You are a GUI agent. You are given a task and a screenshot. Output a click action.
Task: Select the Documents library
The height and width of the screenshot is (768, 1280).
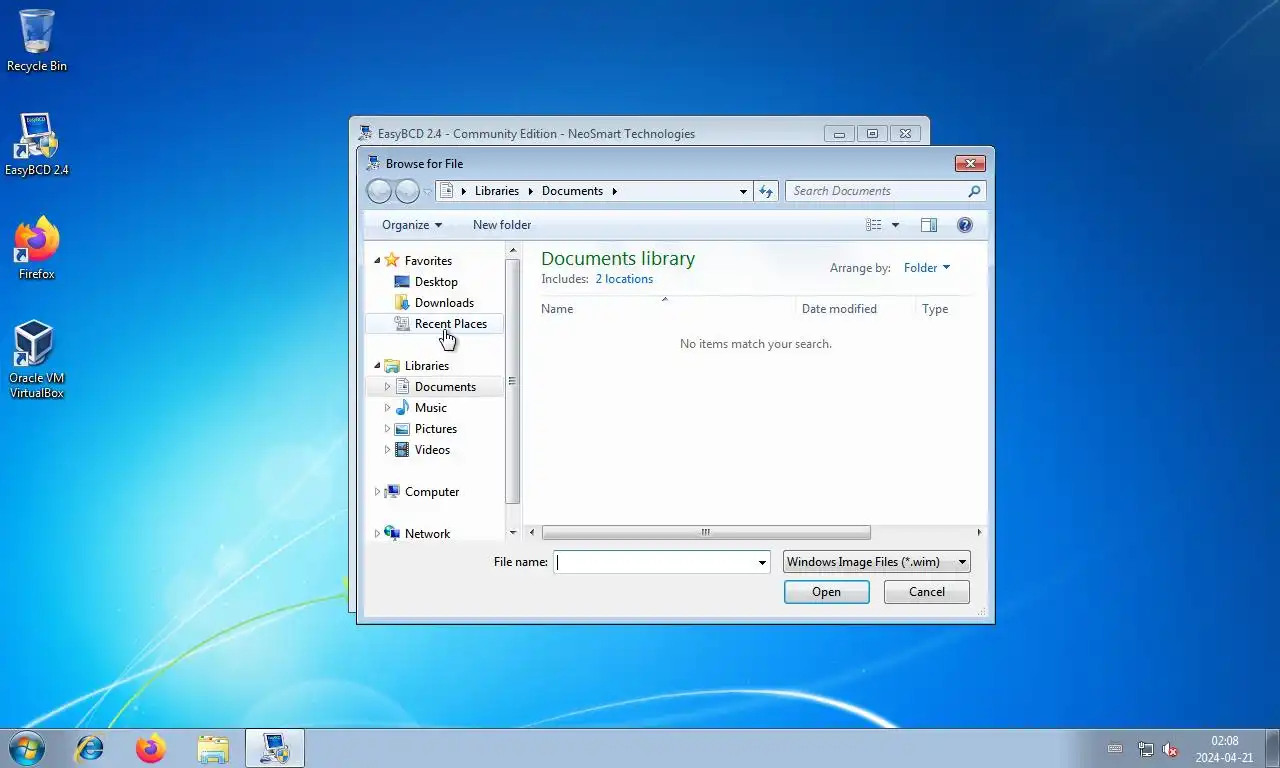tap(445, 387)
